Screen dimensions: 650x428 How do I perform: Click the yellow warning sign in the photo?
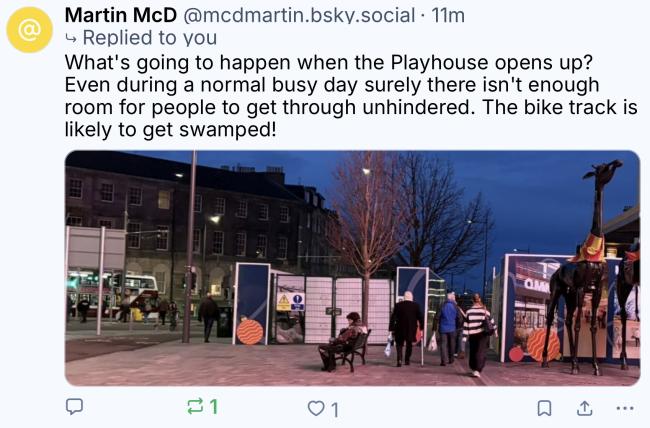click(284, 302)
